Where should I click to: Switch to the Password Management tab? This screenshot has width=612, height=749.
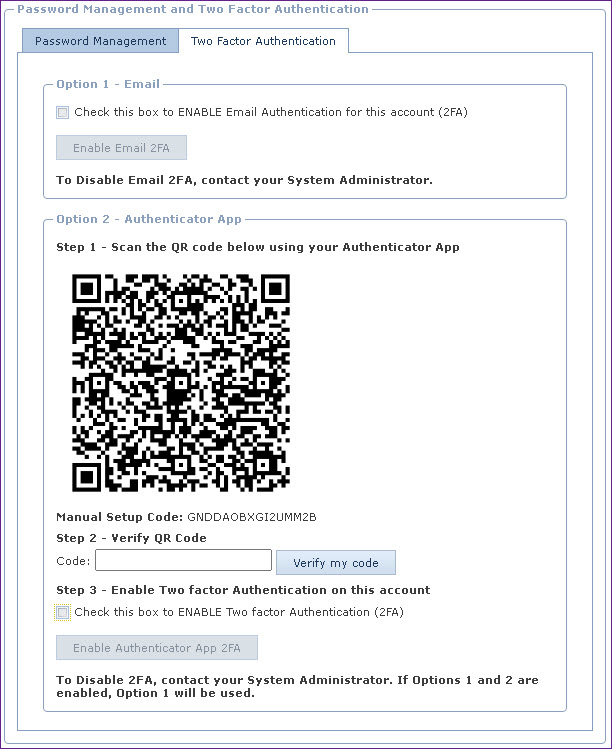(x=100, y=41)
